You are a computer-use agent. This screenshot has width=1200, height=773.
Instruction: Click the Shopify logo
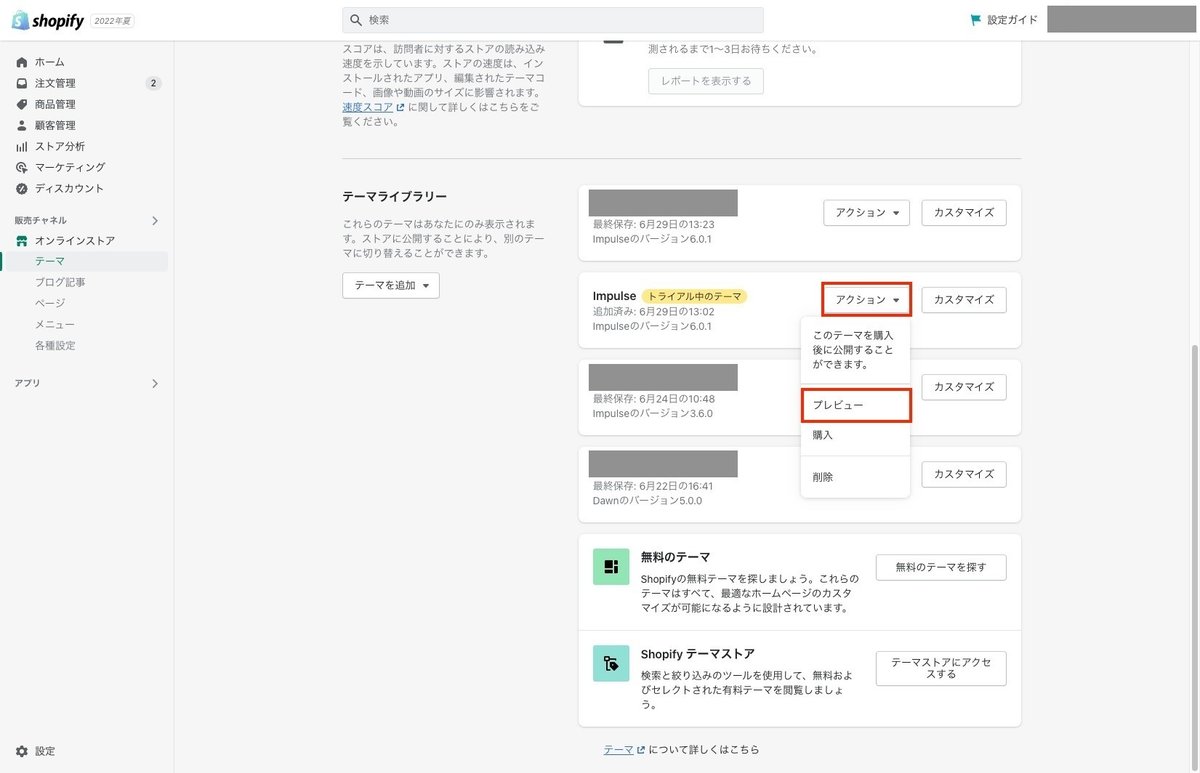tap(48, 20)
